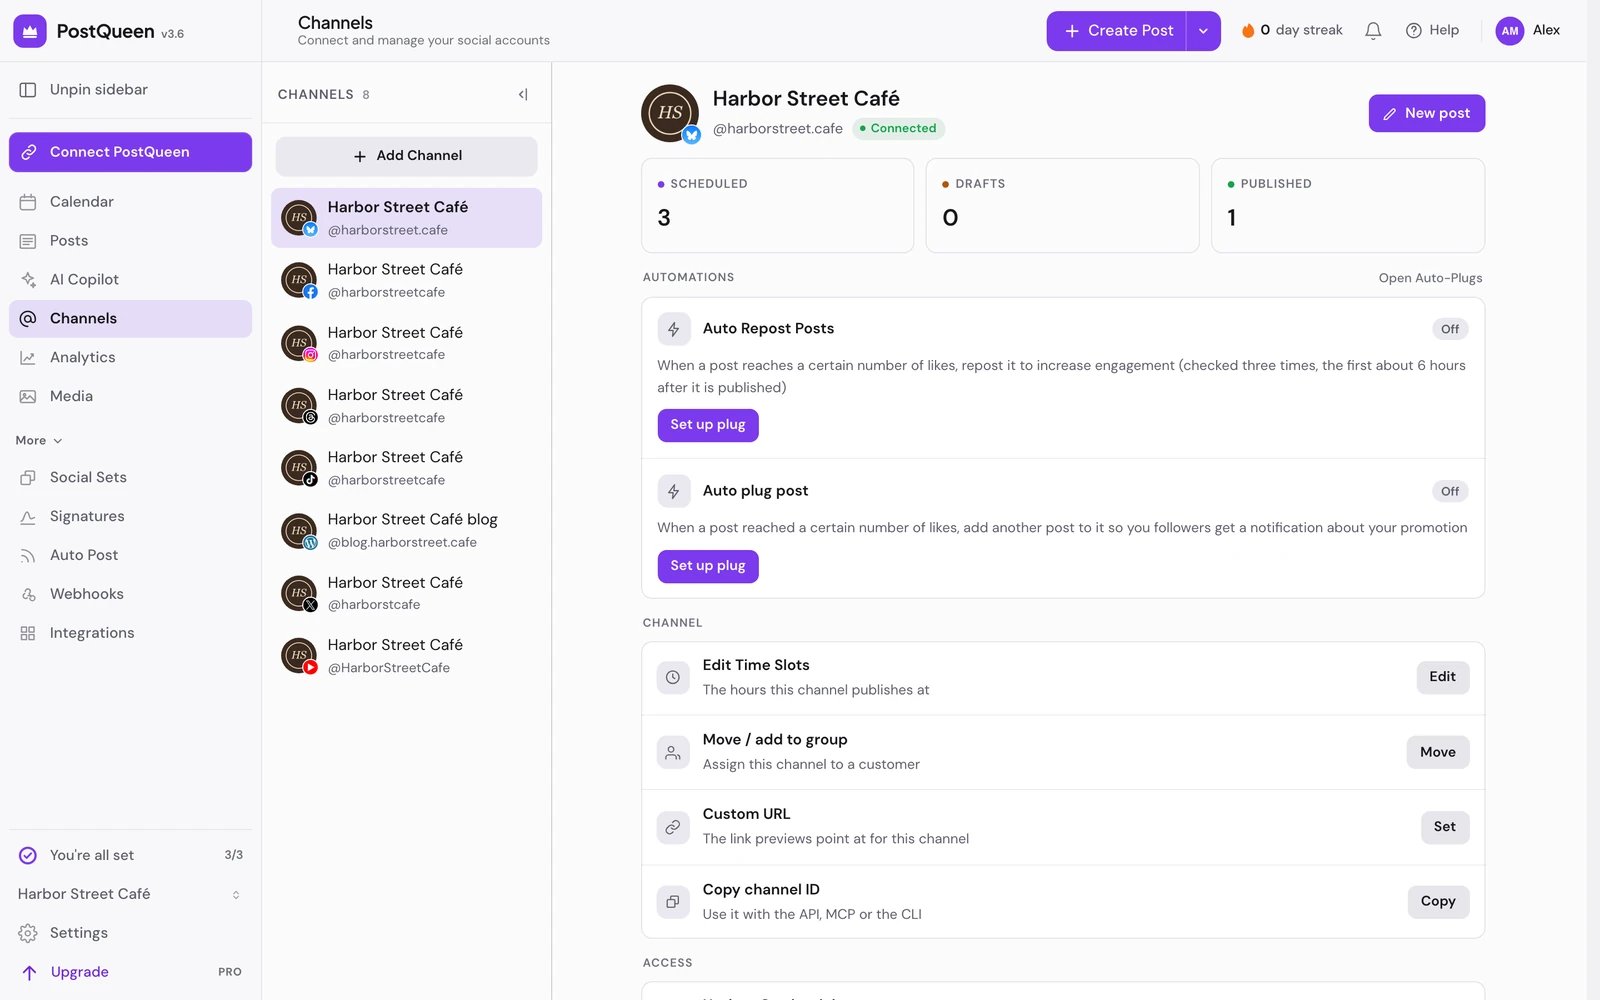Click the PostQueen crown logo icon
1600x1000 pixels.
coord(30,31)
